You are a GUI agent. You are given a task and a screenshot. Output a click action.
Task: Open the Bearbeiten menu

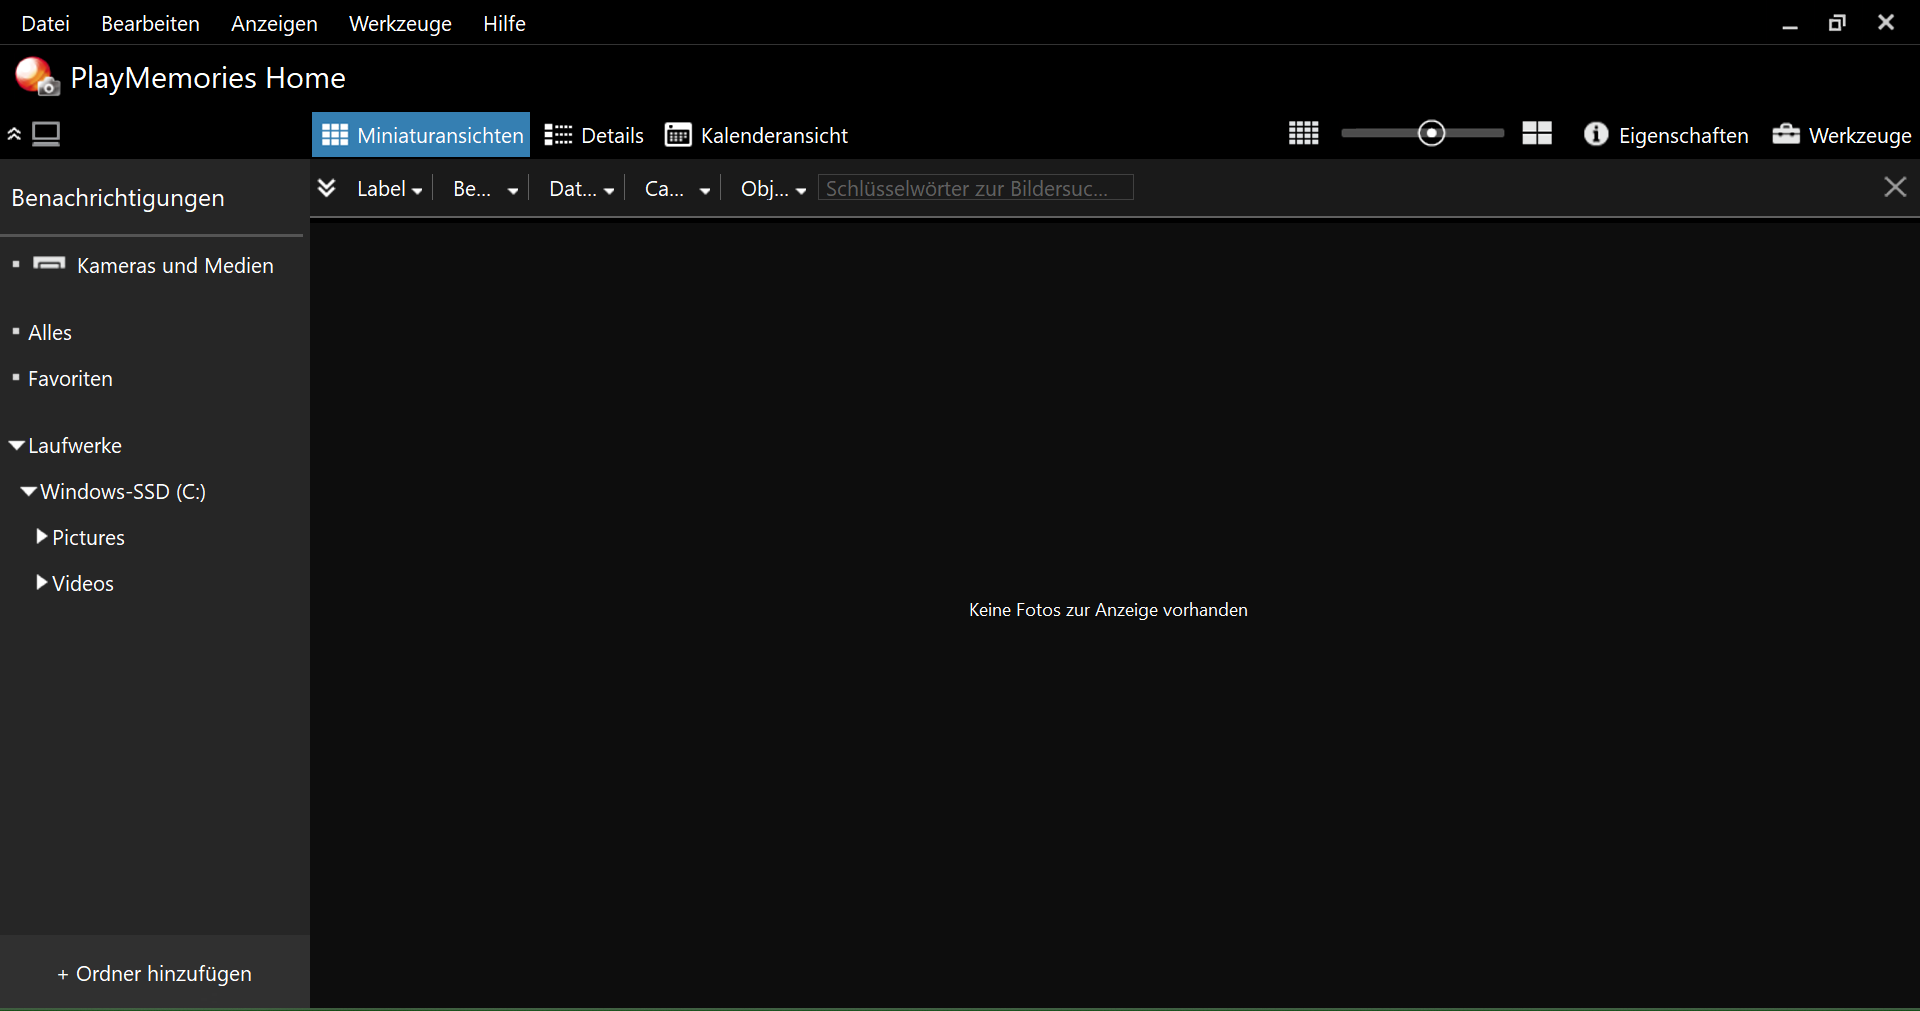click(x=150, y=23)
